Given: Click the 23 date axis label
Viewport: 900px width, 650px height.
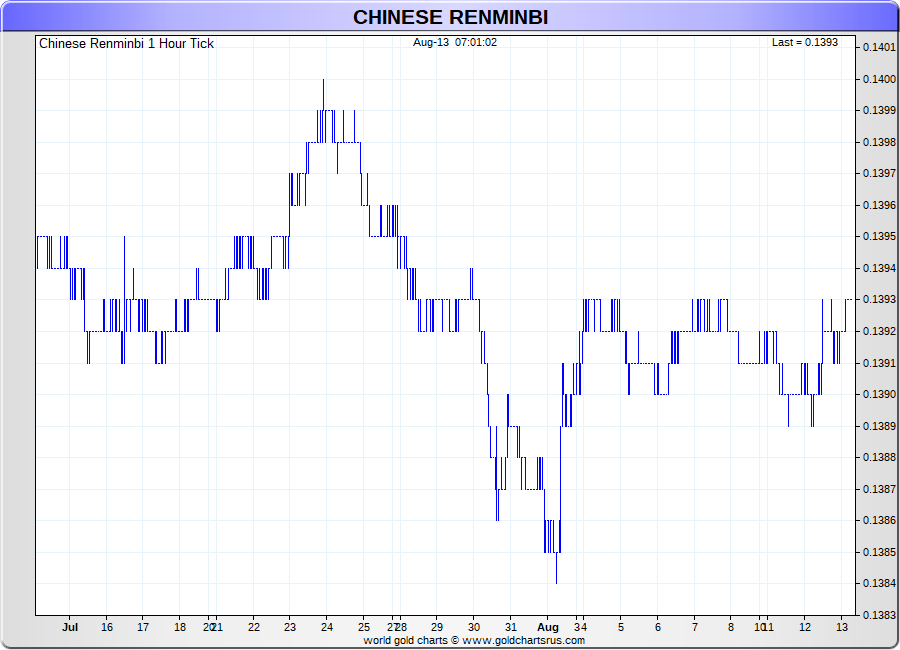Looking at the screenshot, I should (290, 627).
